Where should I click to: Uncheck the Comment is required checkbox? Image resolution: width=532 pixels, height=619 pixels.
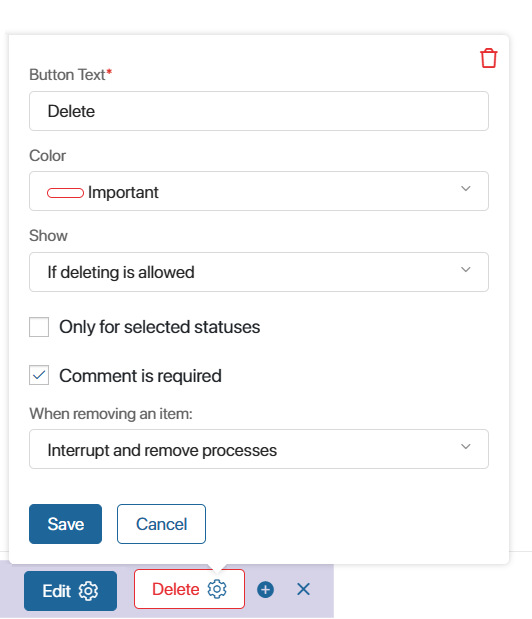(39, 375)
